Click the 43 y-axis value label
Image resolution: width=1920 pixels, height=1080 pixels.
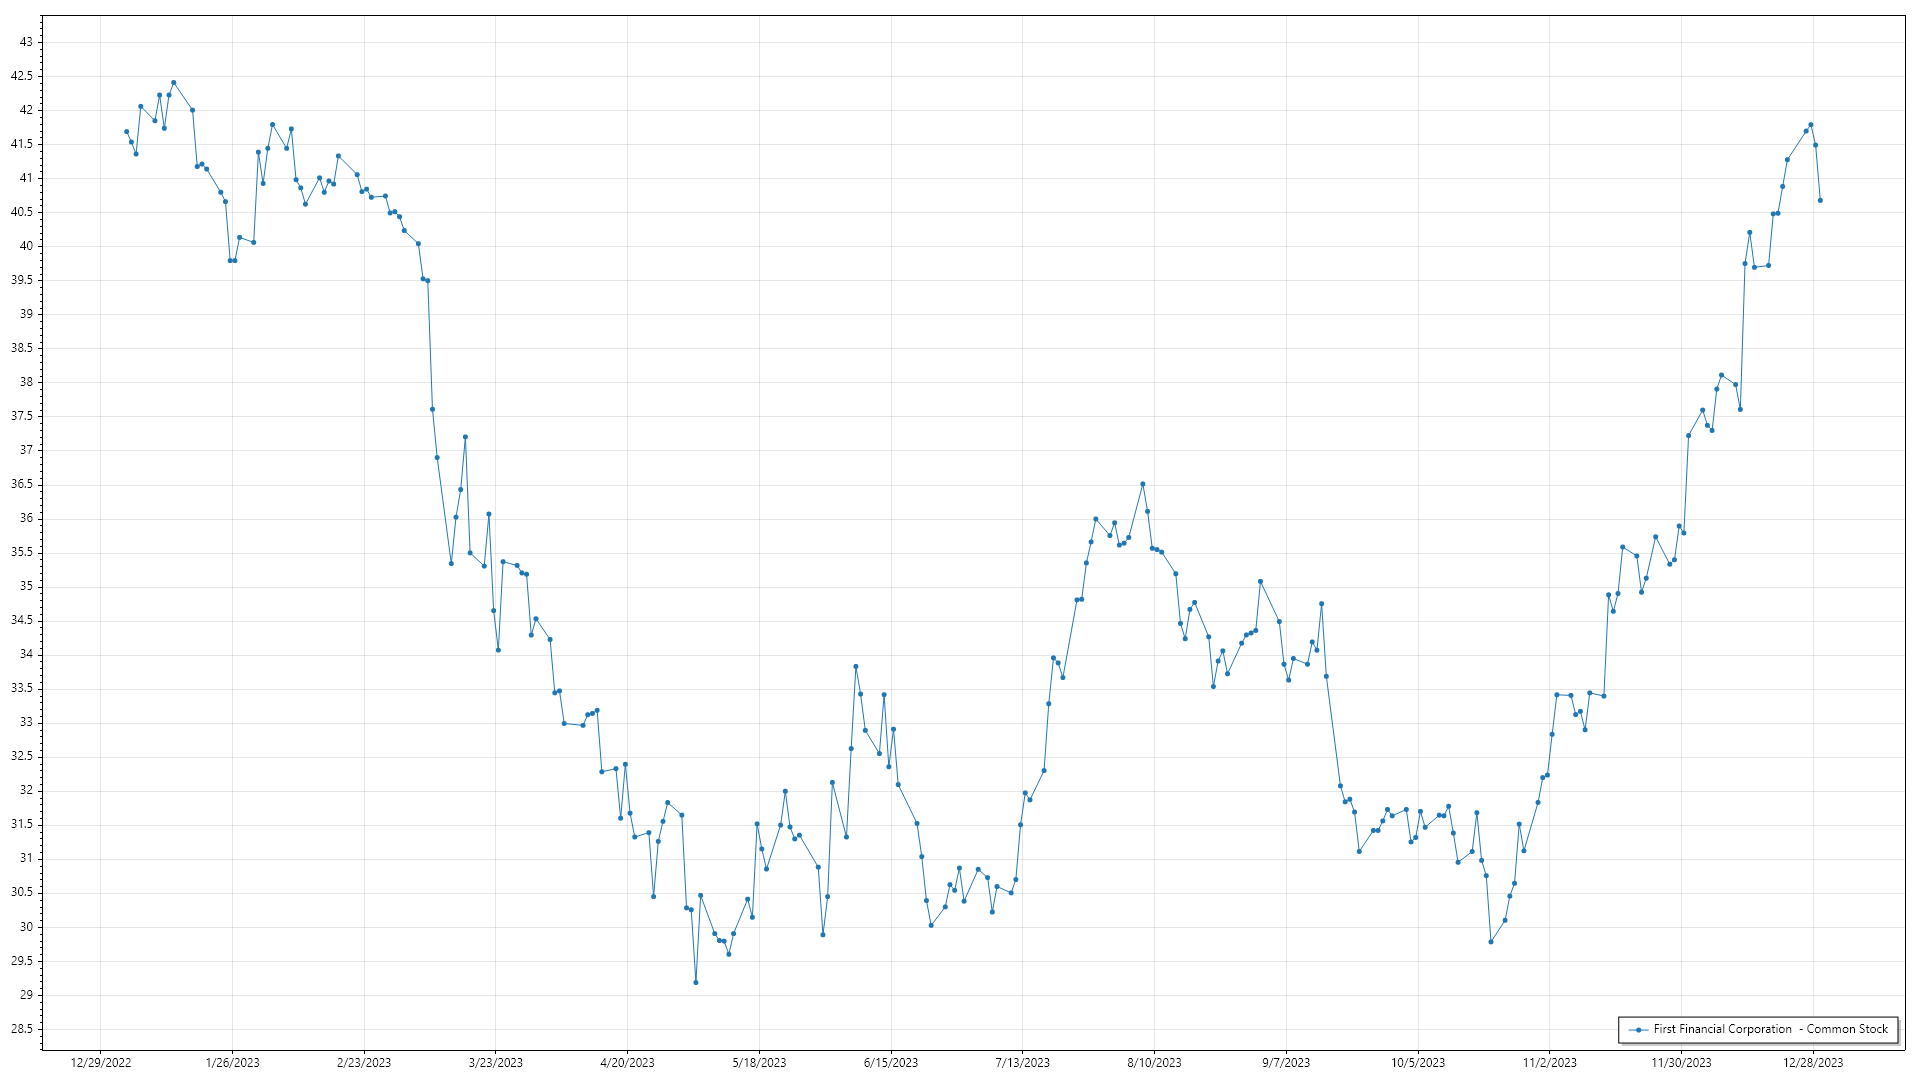(x=26, y=42)
